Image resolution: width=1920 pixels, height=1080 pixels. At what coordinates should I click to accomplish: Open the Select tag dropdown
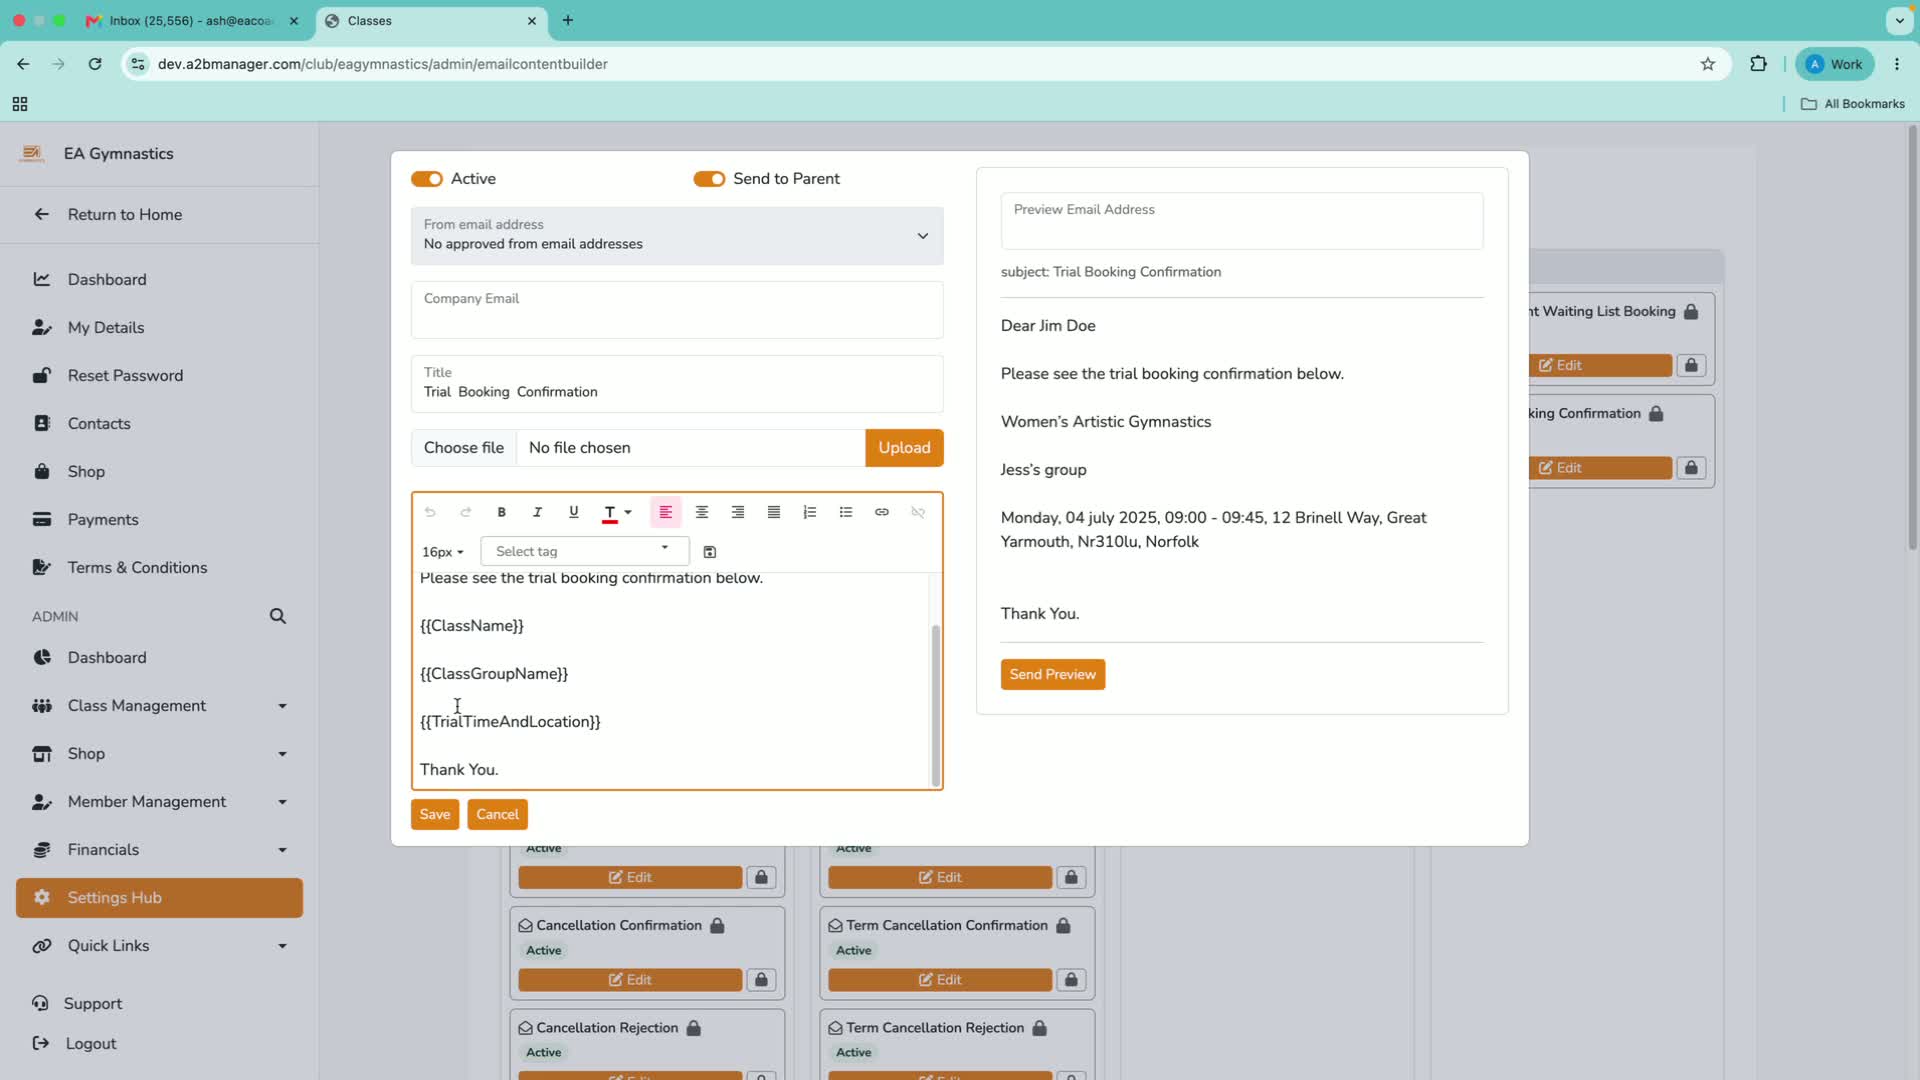pyautogui.click(x=584, y=551)
